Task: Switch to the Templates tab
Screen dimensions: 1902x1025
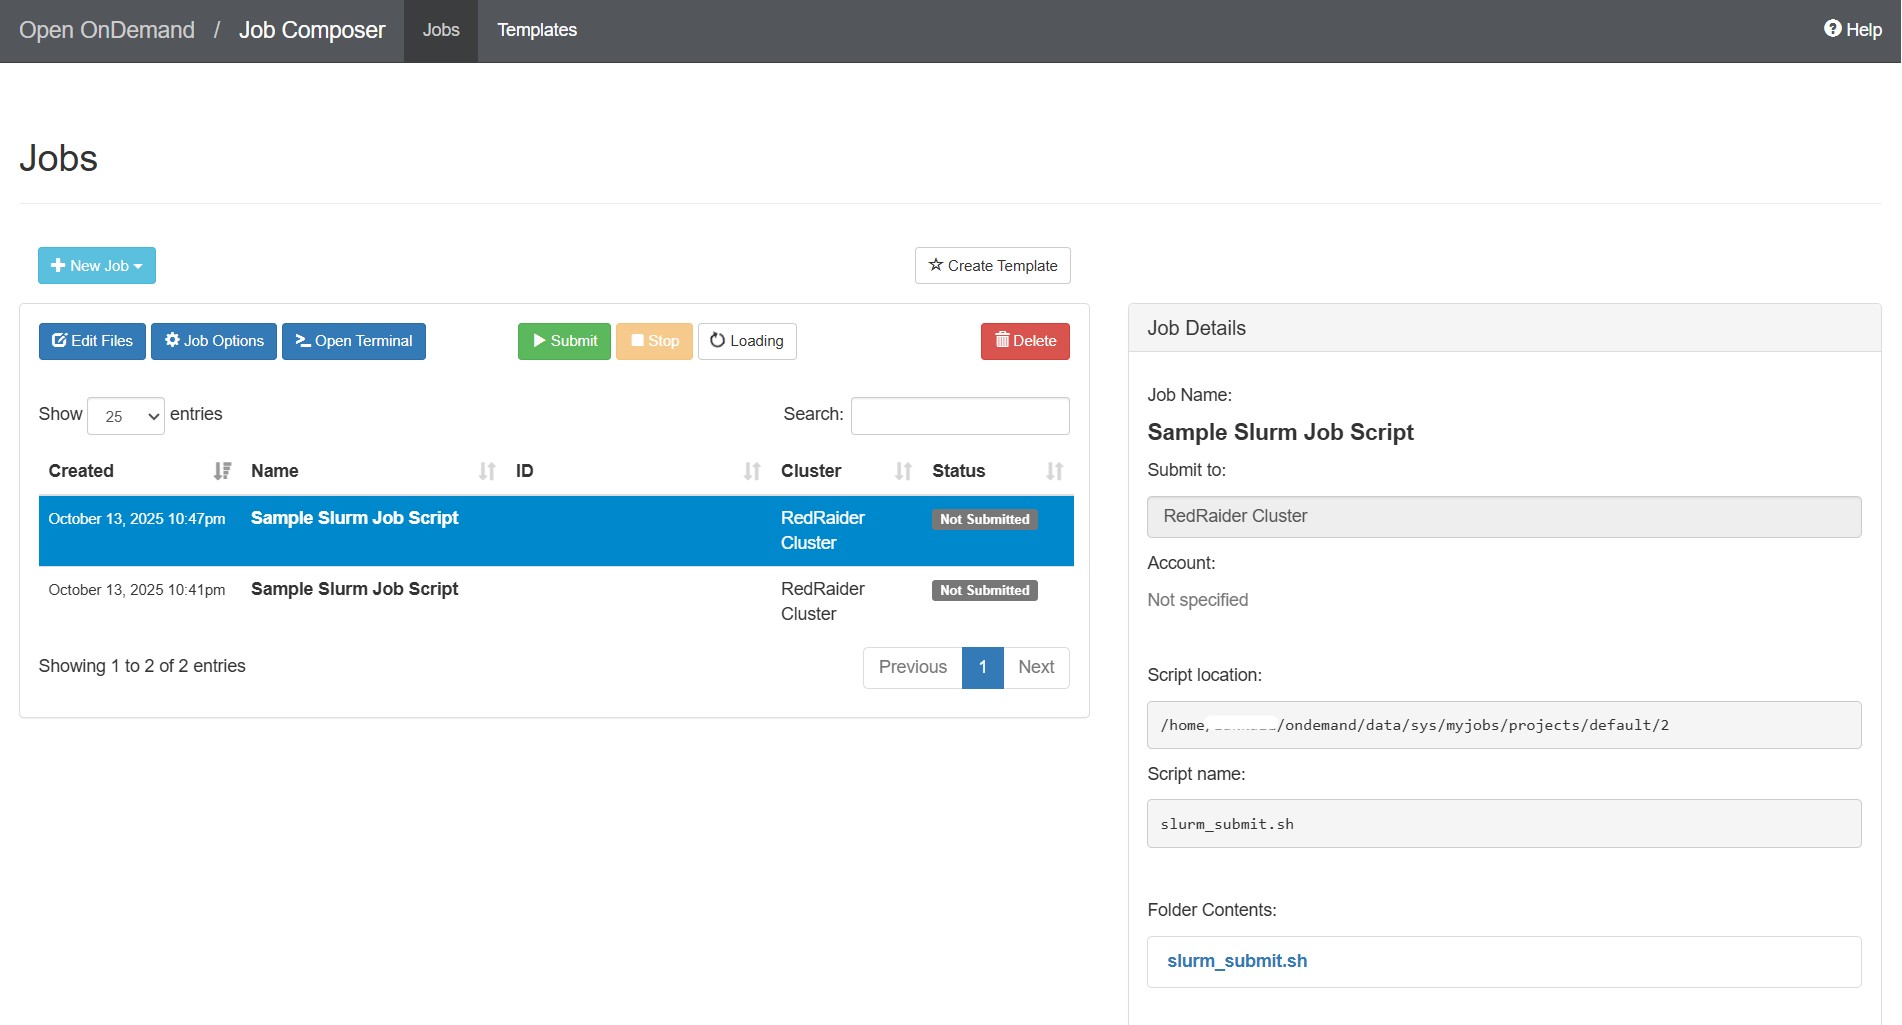Action: click(537, 30)
